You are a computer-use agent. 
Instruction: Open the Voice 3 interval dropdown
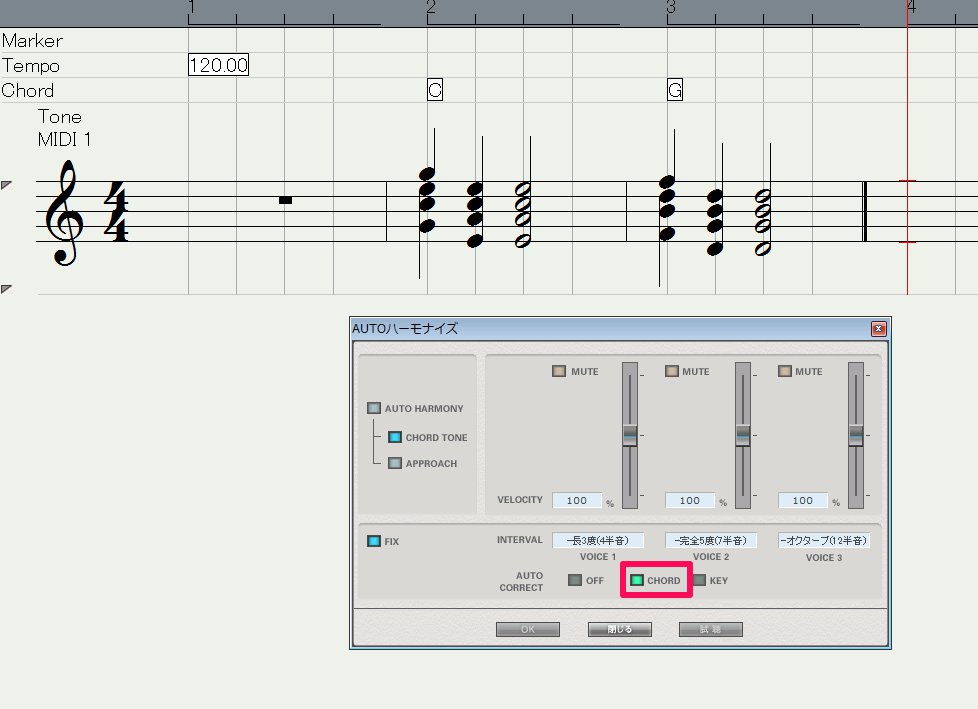(824, 540)
